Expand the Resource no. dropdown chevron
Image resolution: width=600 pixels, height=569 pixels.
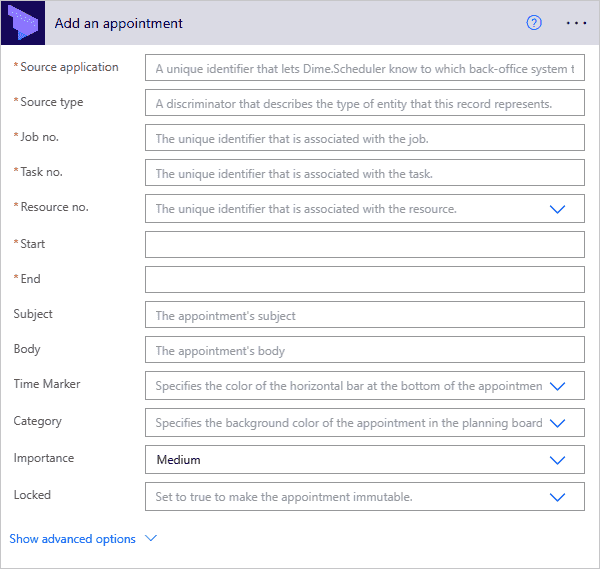tap(557, 209)
